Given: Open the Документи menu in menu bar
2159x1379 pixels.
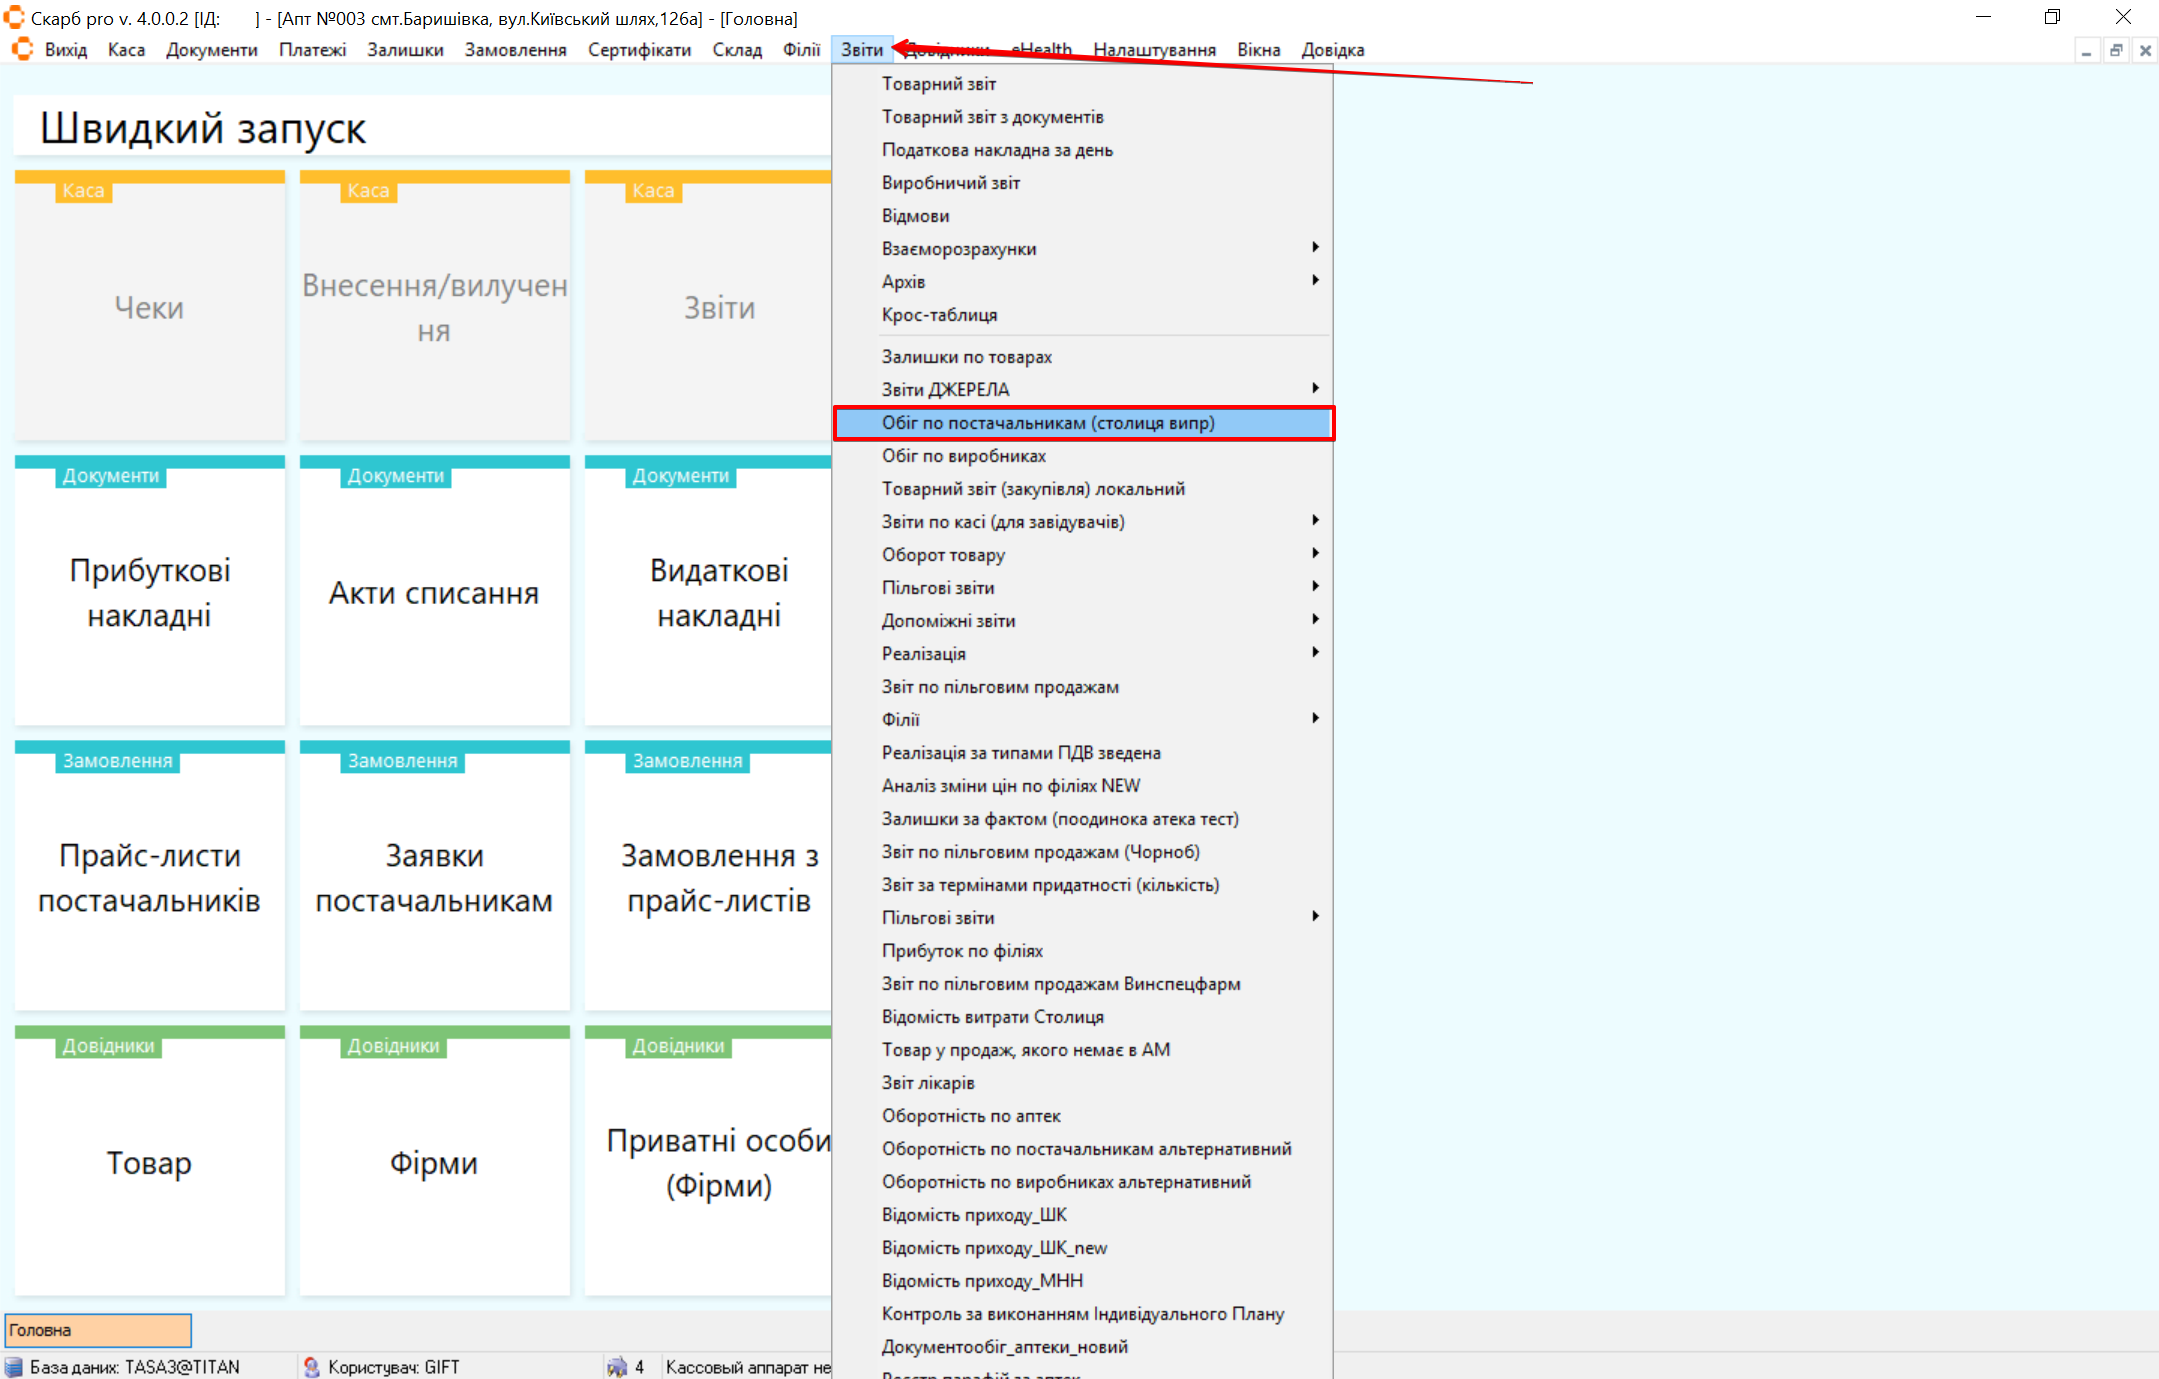Looking at the screenshot, I should [x=211, y=50].
